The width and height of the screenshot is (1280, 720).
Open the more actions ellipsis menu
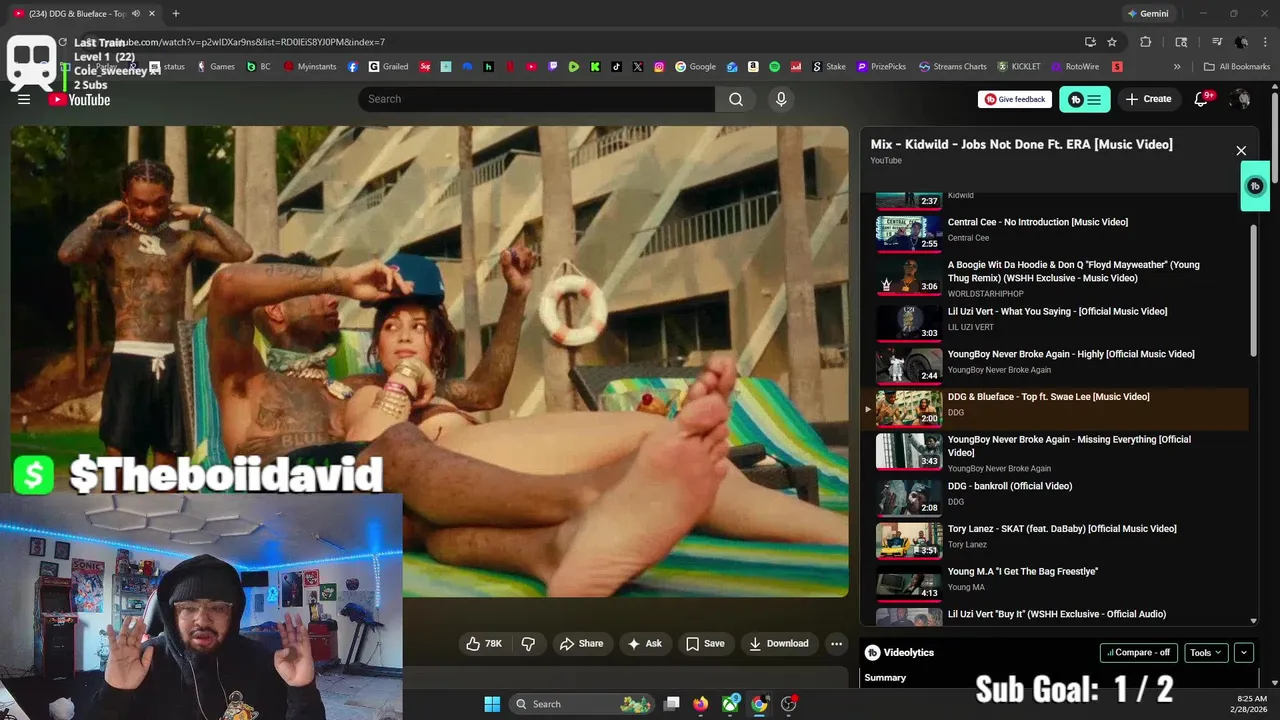[x=836, y=644]
